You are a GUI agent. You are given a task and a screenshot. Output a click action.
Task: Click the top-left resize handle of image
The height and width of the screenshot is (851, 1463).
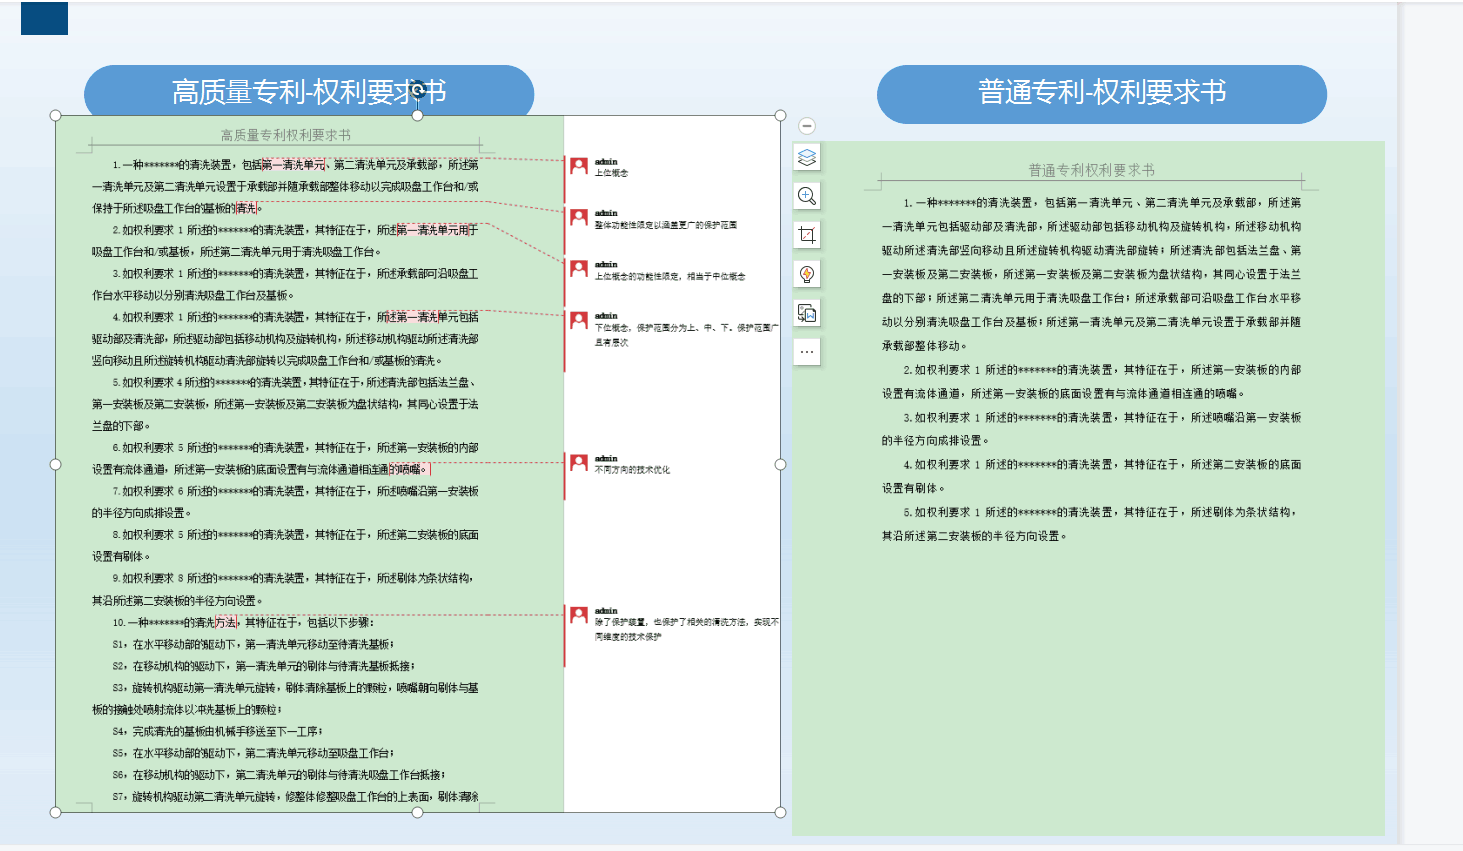point(56,116)
